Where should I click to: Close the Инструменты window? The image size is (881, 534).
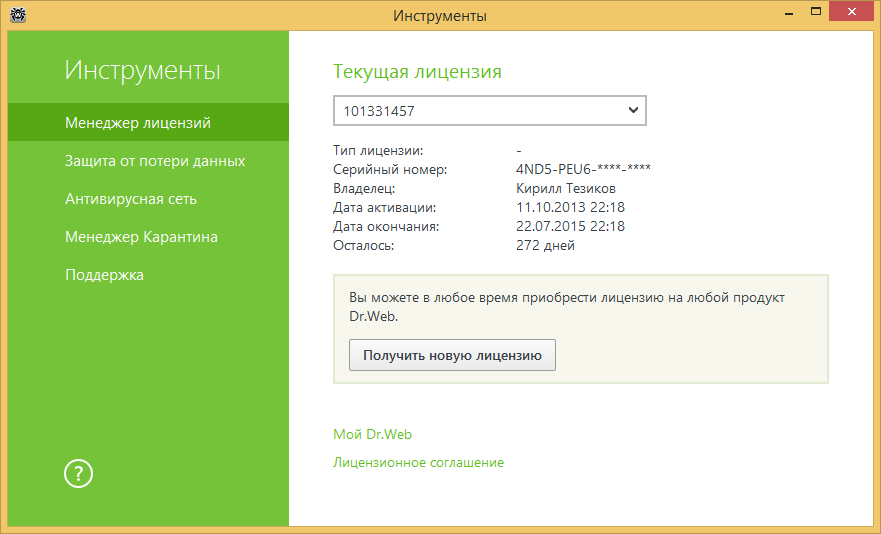click(851, 11)
